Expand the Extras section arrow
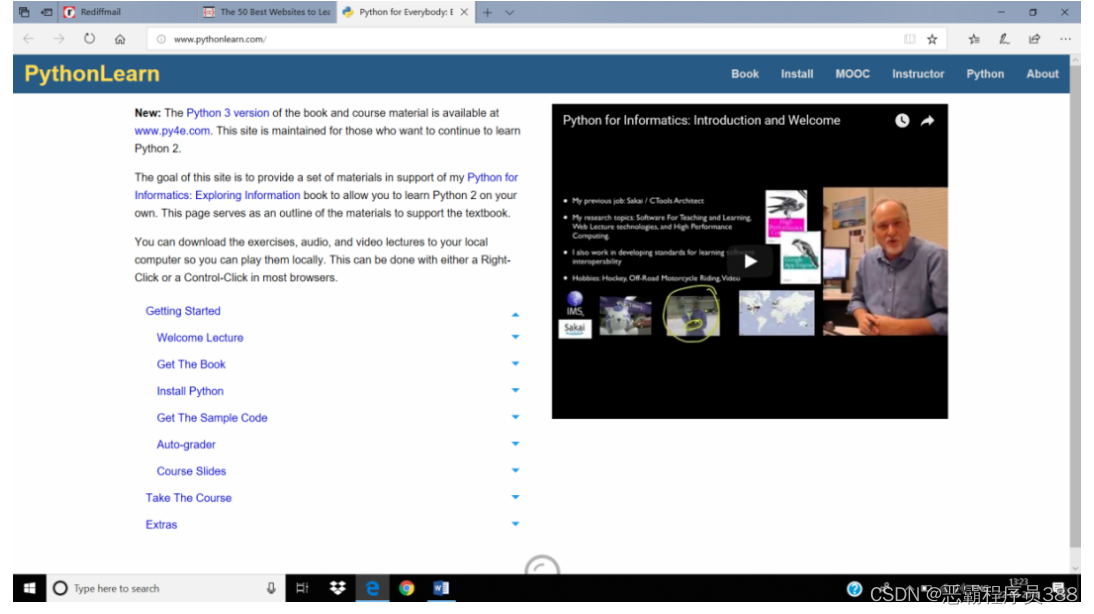This screenshot has width=1094, height=614. 515,524
